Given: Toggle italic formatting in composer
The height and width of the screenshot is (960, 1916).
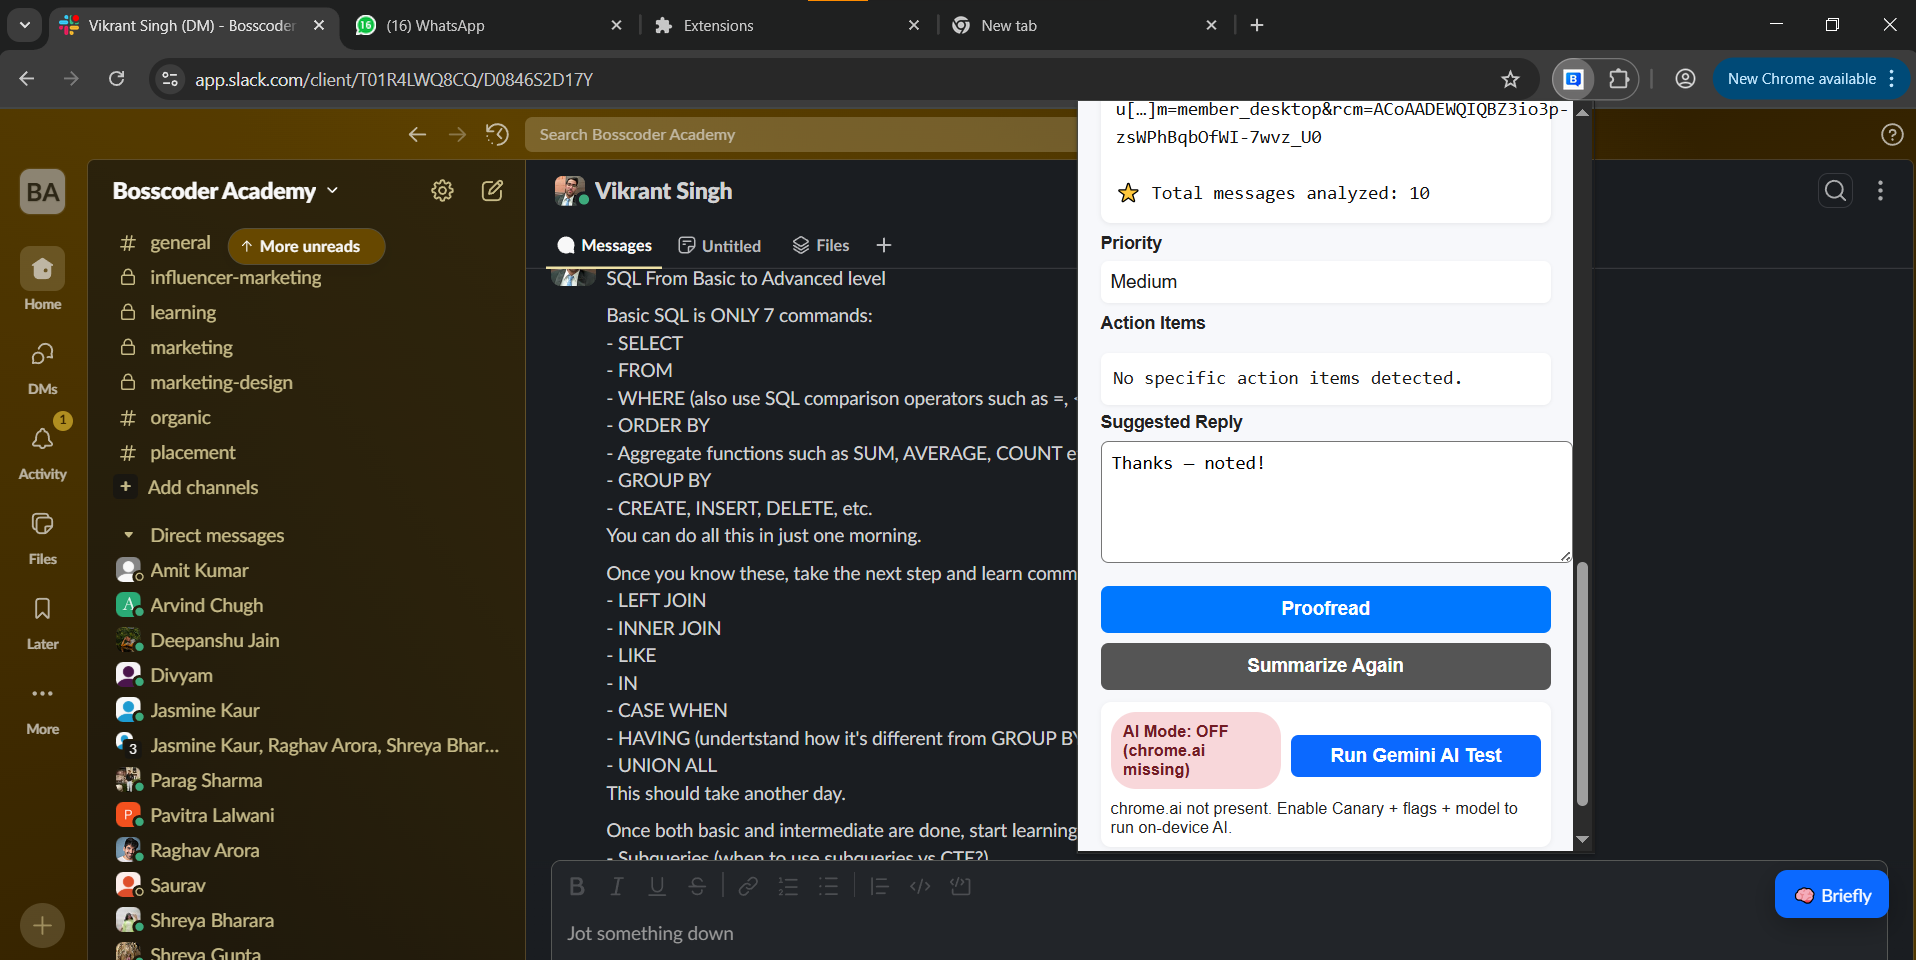Looking at the screenshot, I should pyautogui.click(x=617, y=886).
